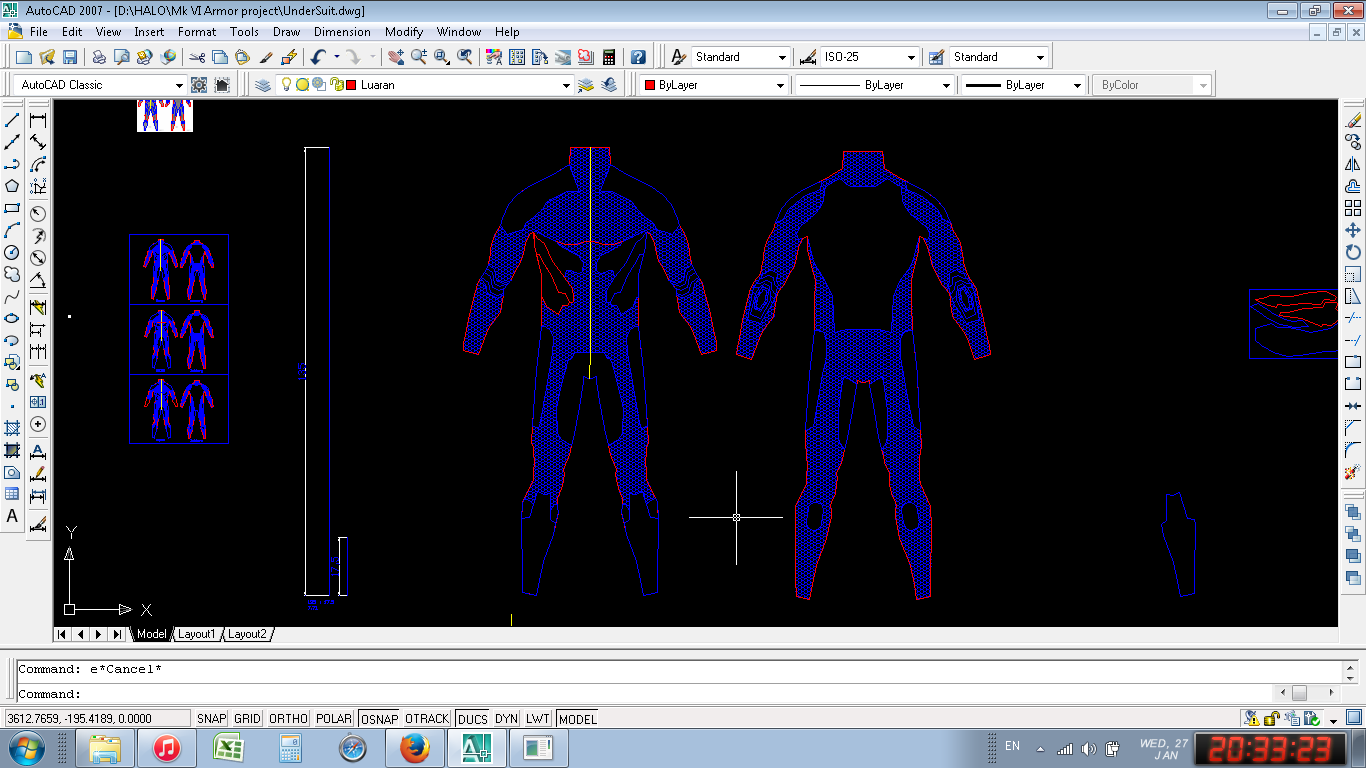
Task: Click the MODEL button in the status bar
Action: coord(577,719)
